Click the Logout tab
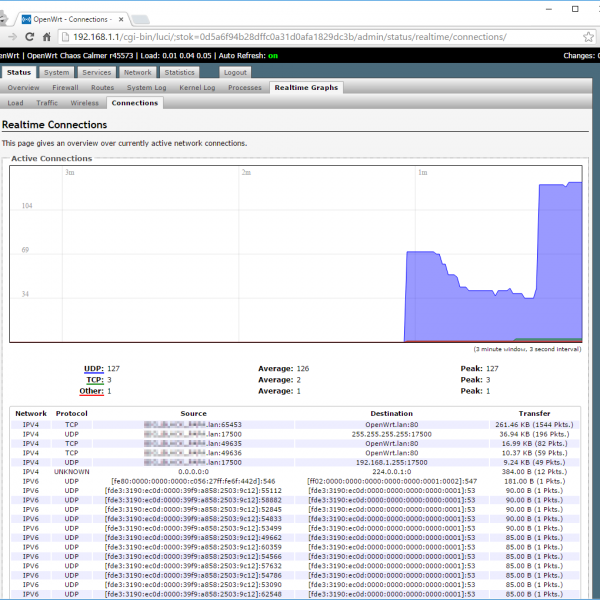The image size is (600, 600). 235,73
